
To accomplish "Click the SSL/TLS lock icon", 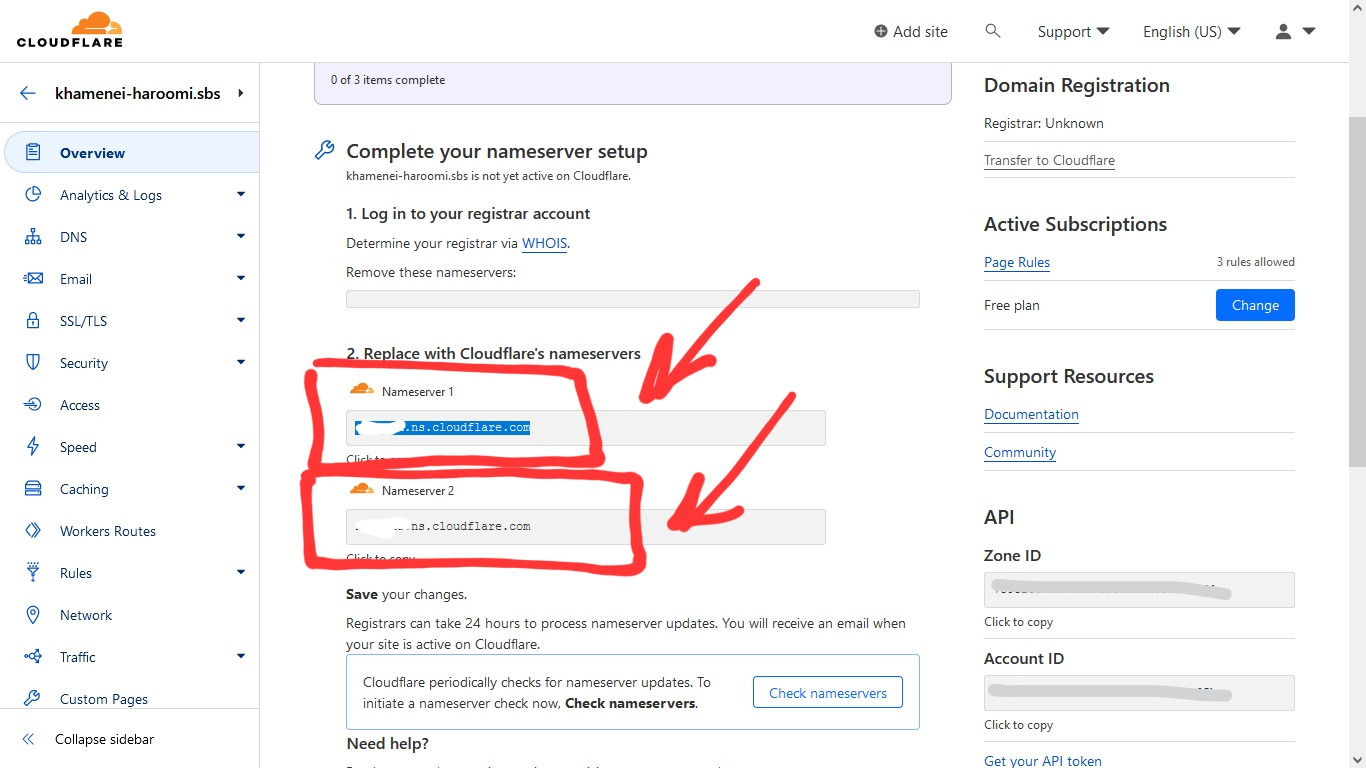I will coord(33,321).
